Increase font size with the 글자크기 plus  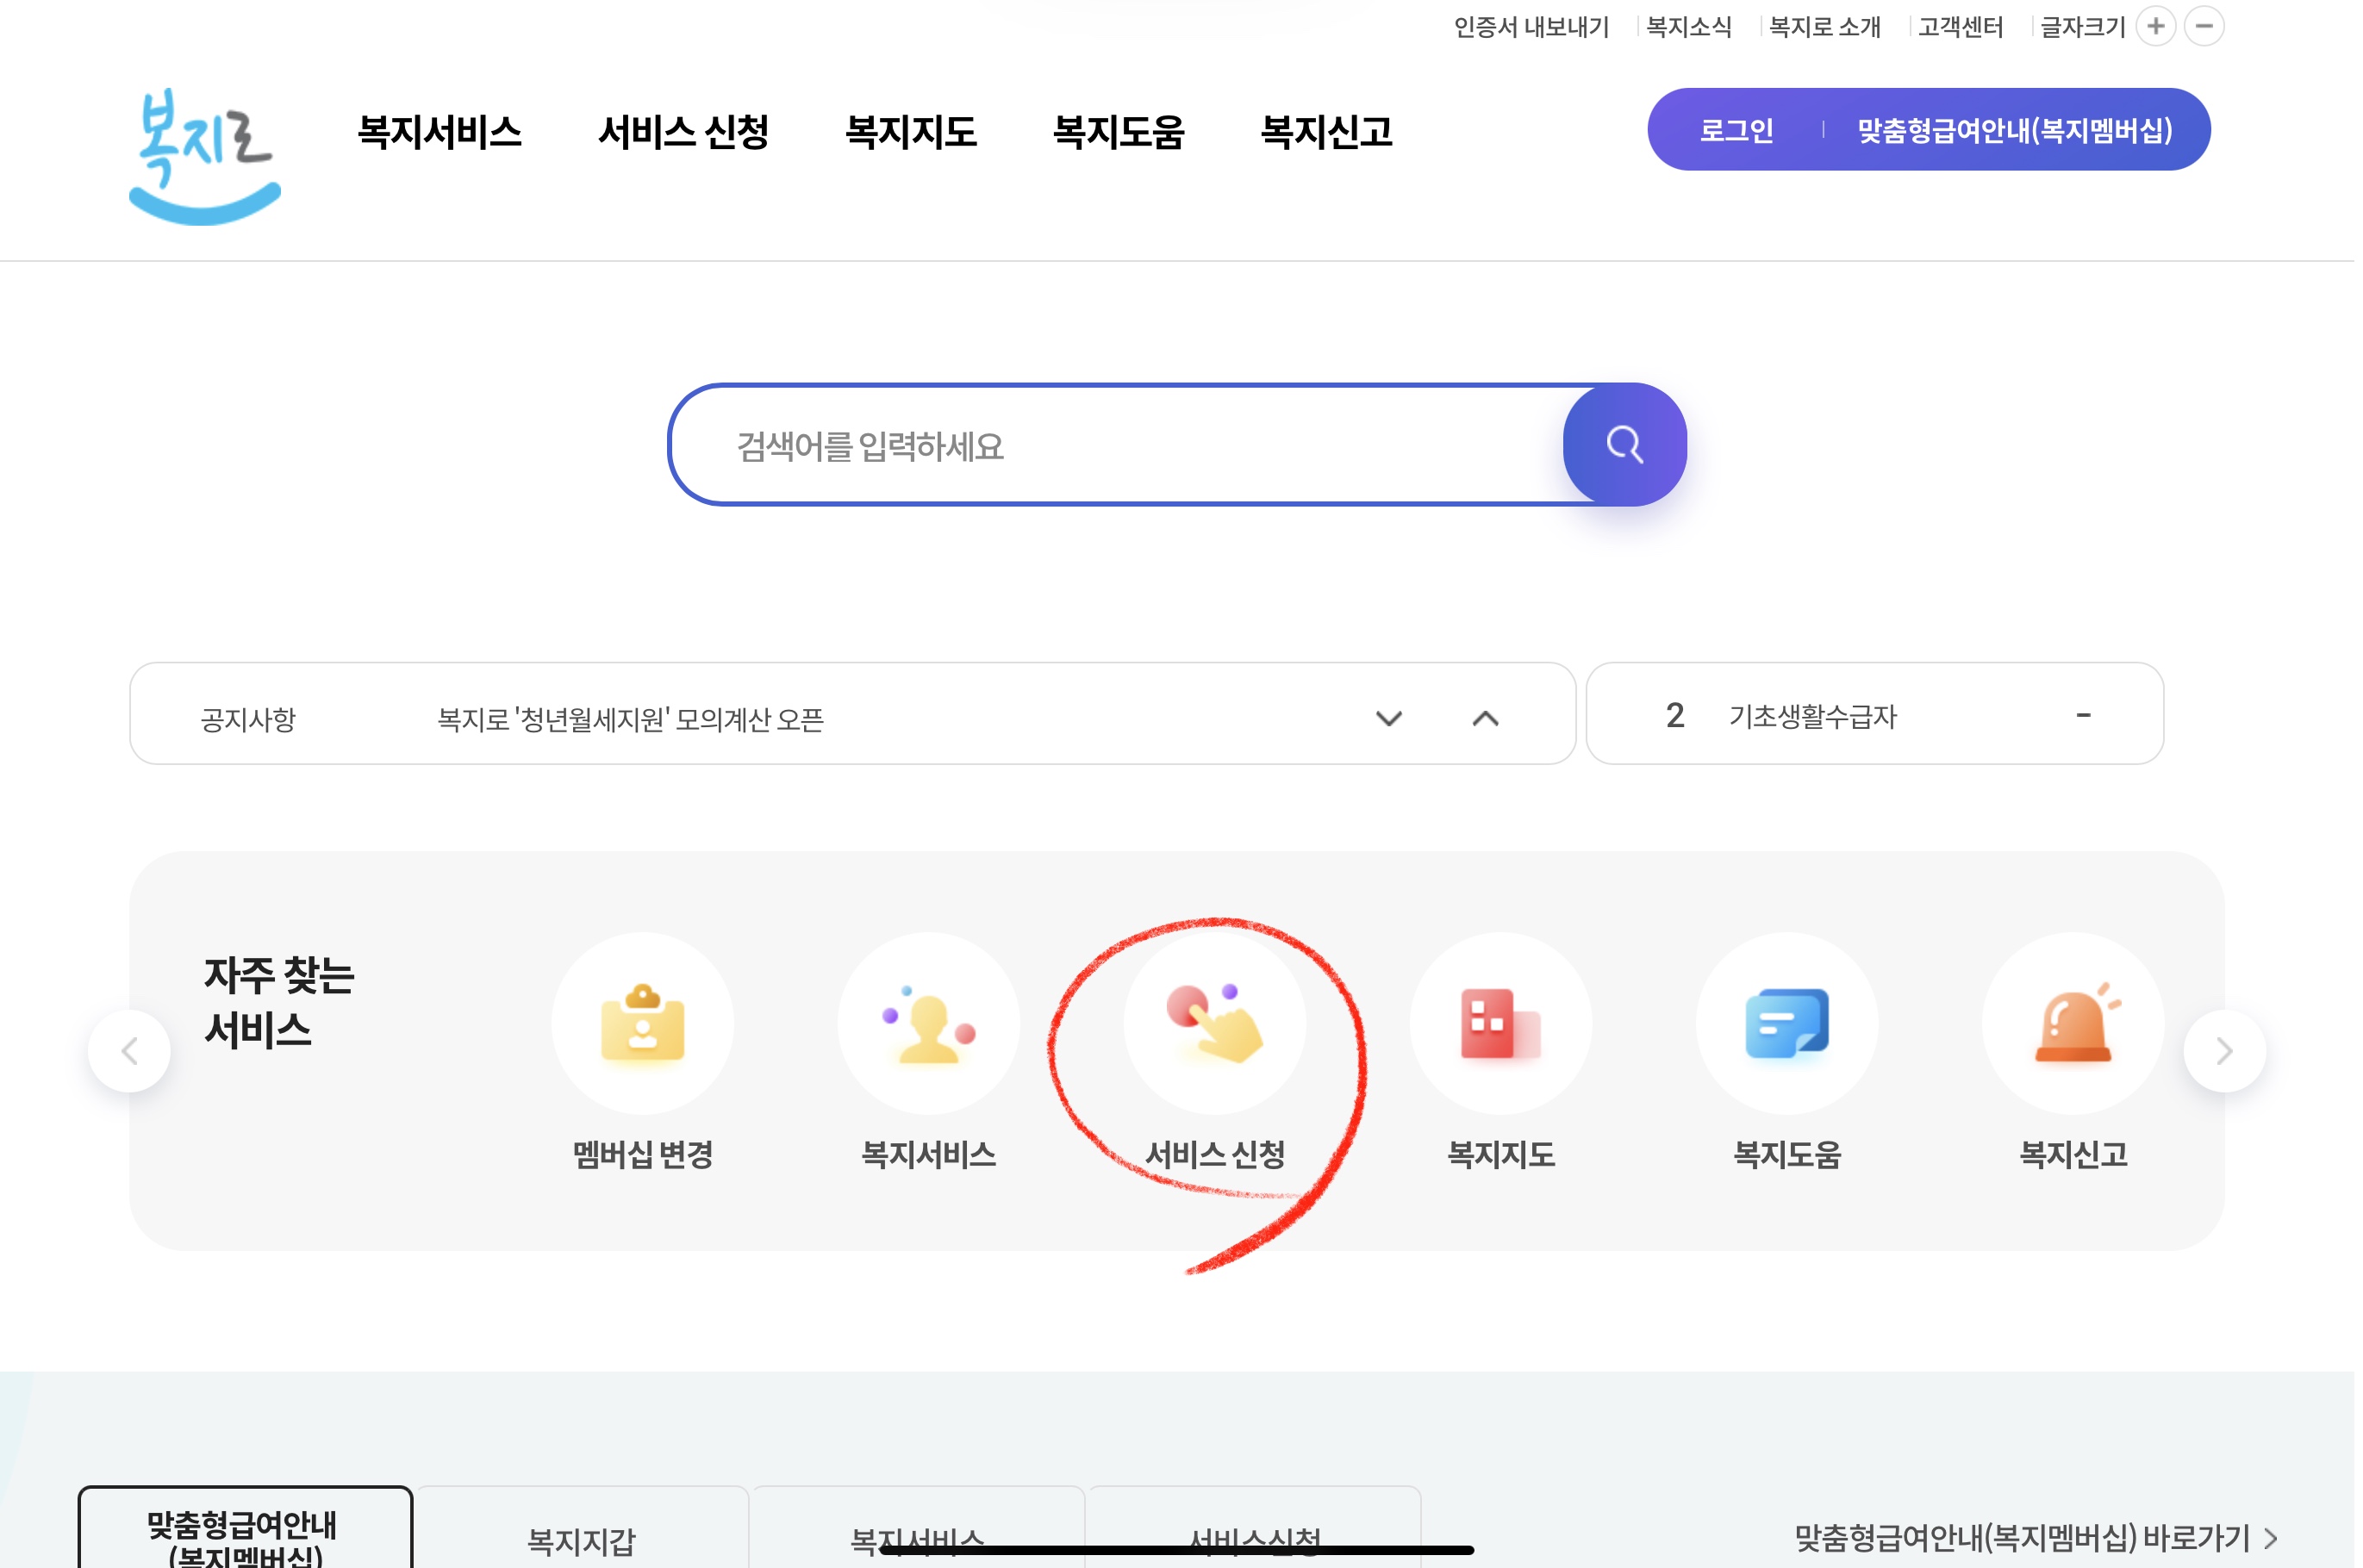2157,26
